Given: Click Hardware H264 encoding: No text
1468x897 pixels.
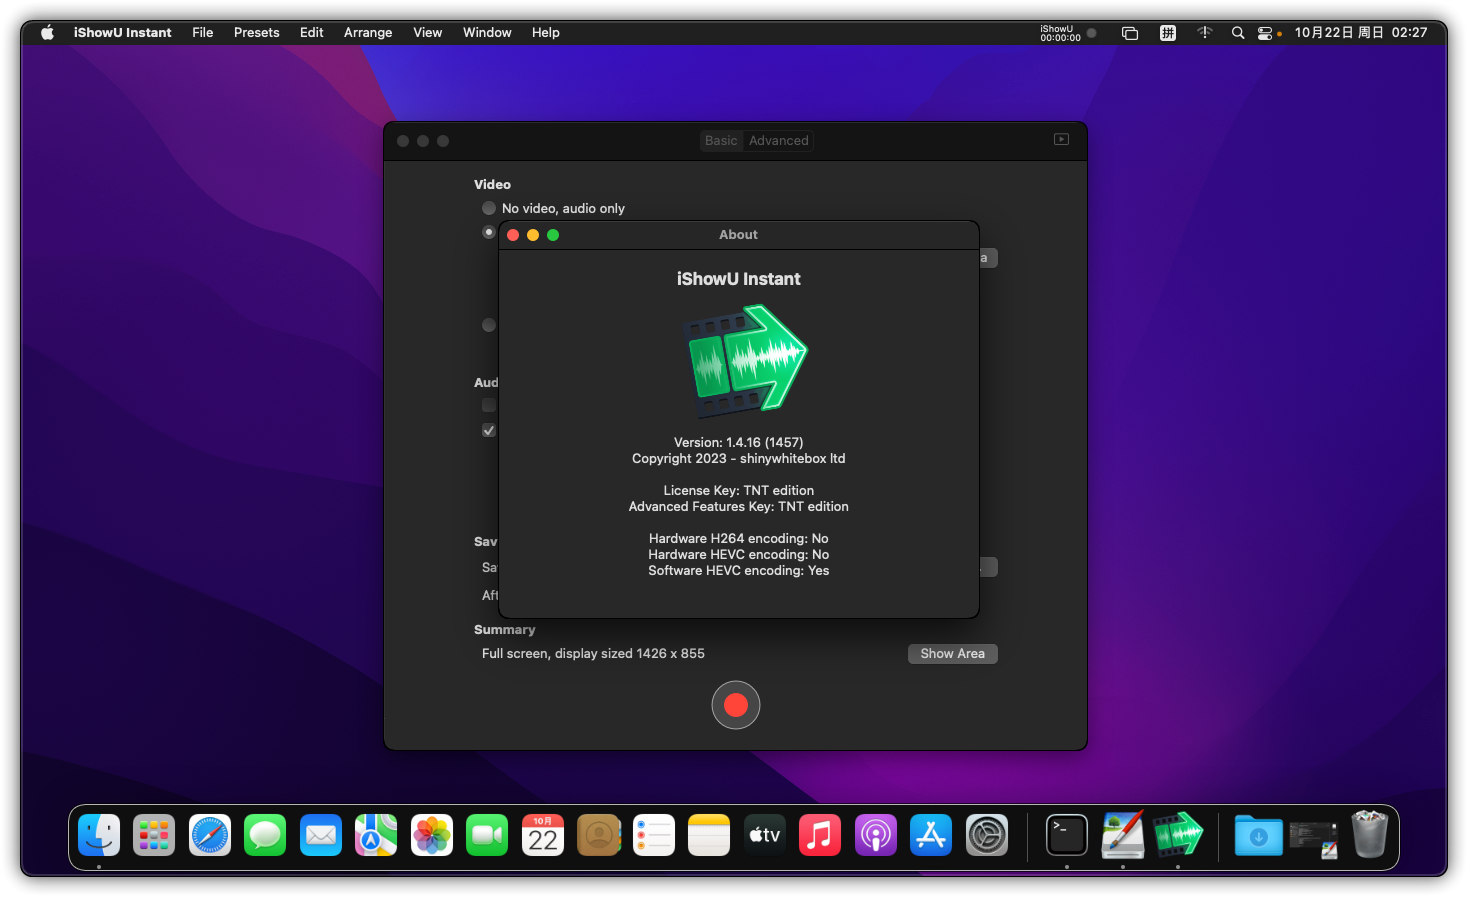Looking at the screenshot, I should [739, 538].
